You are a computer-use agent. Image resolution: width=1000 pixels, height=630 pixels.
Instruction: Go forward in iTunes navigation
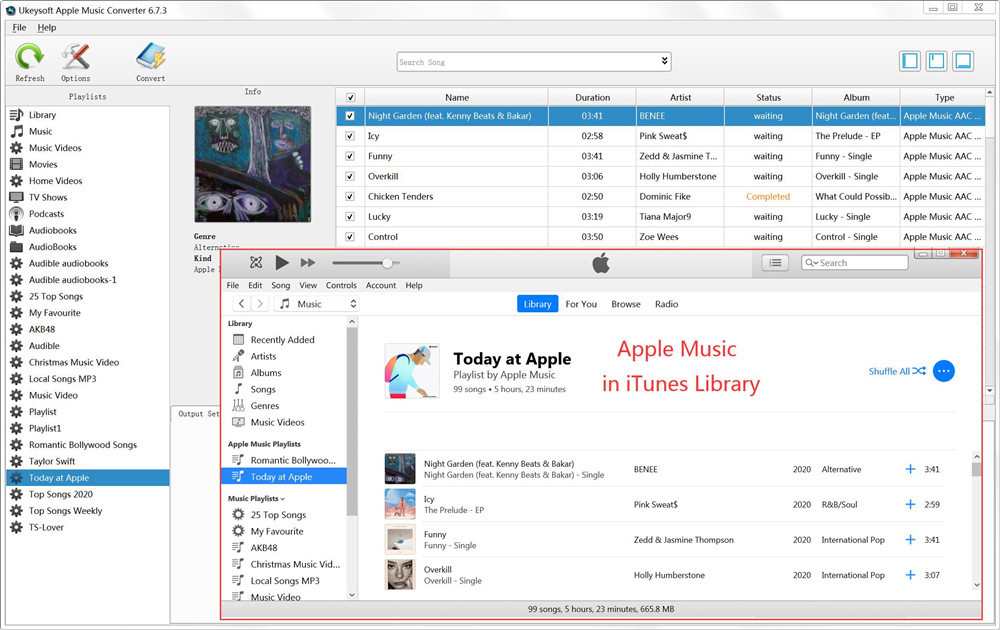260,304
